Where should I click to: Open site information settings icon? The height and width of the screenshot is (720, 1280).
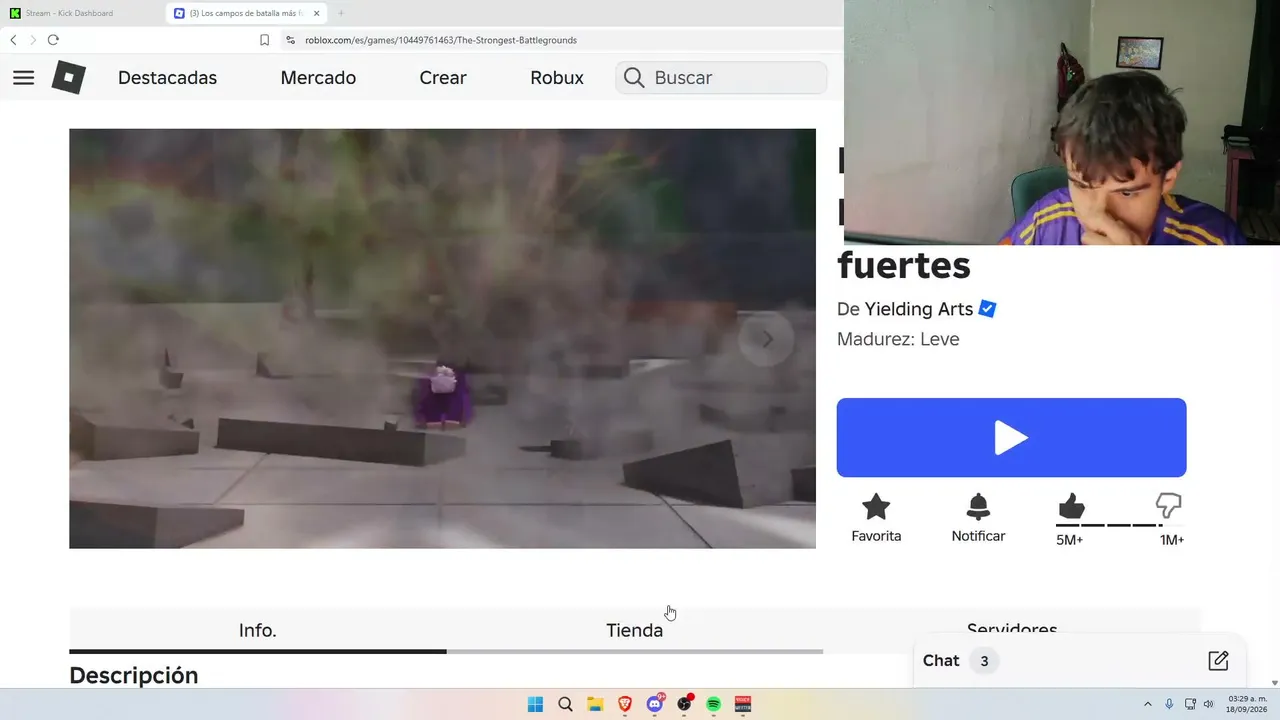tap(290, 40)
